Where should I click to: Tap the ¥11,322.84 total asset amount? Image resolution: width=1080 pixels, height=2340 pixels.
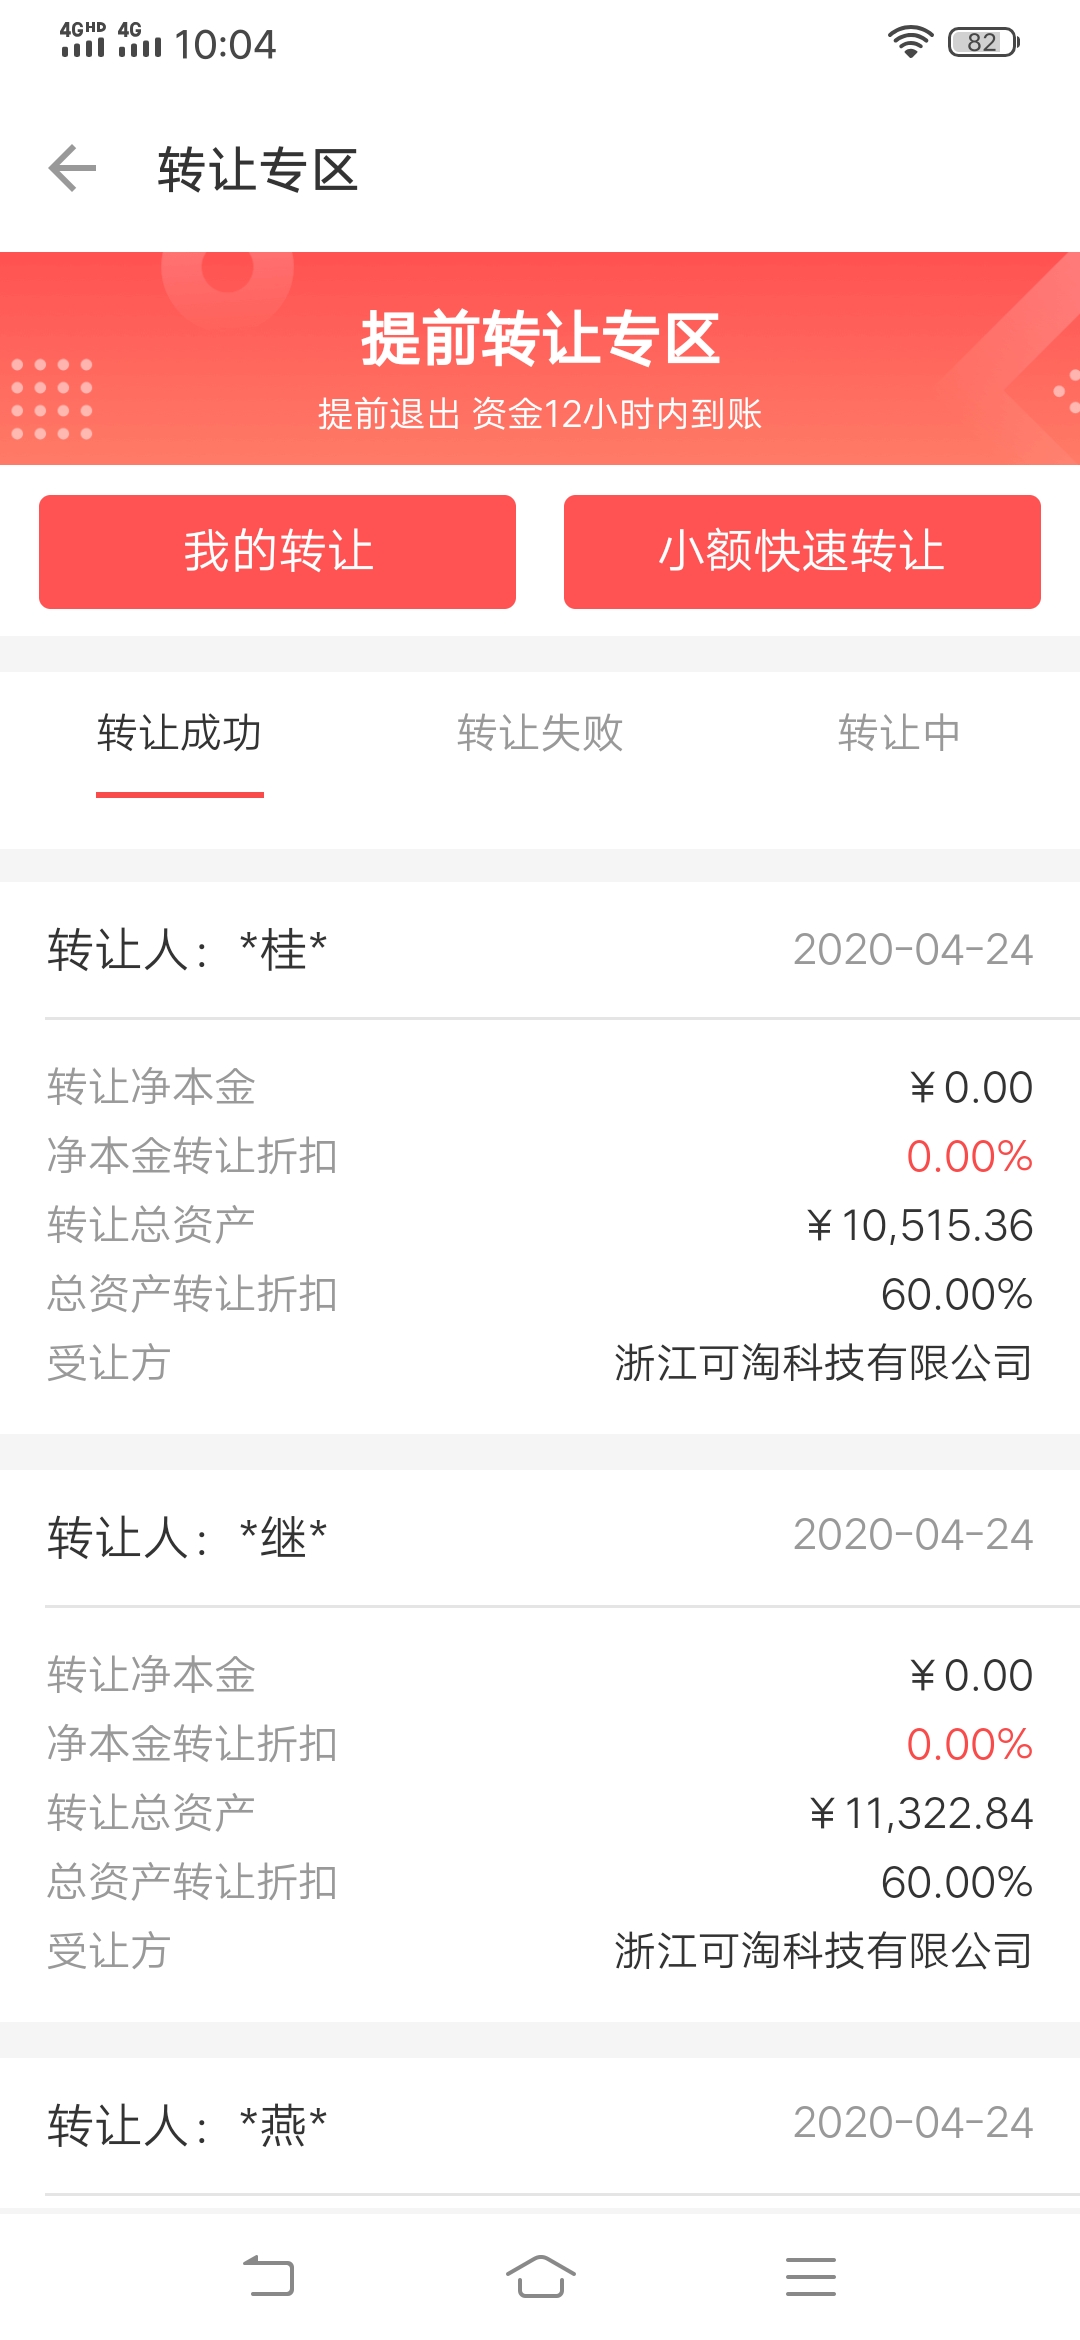point(921,1814)
